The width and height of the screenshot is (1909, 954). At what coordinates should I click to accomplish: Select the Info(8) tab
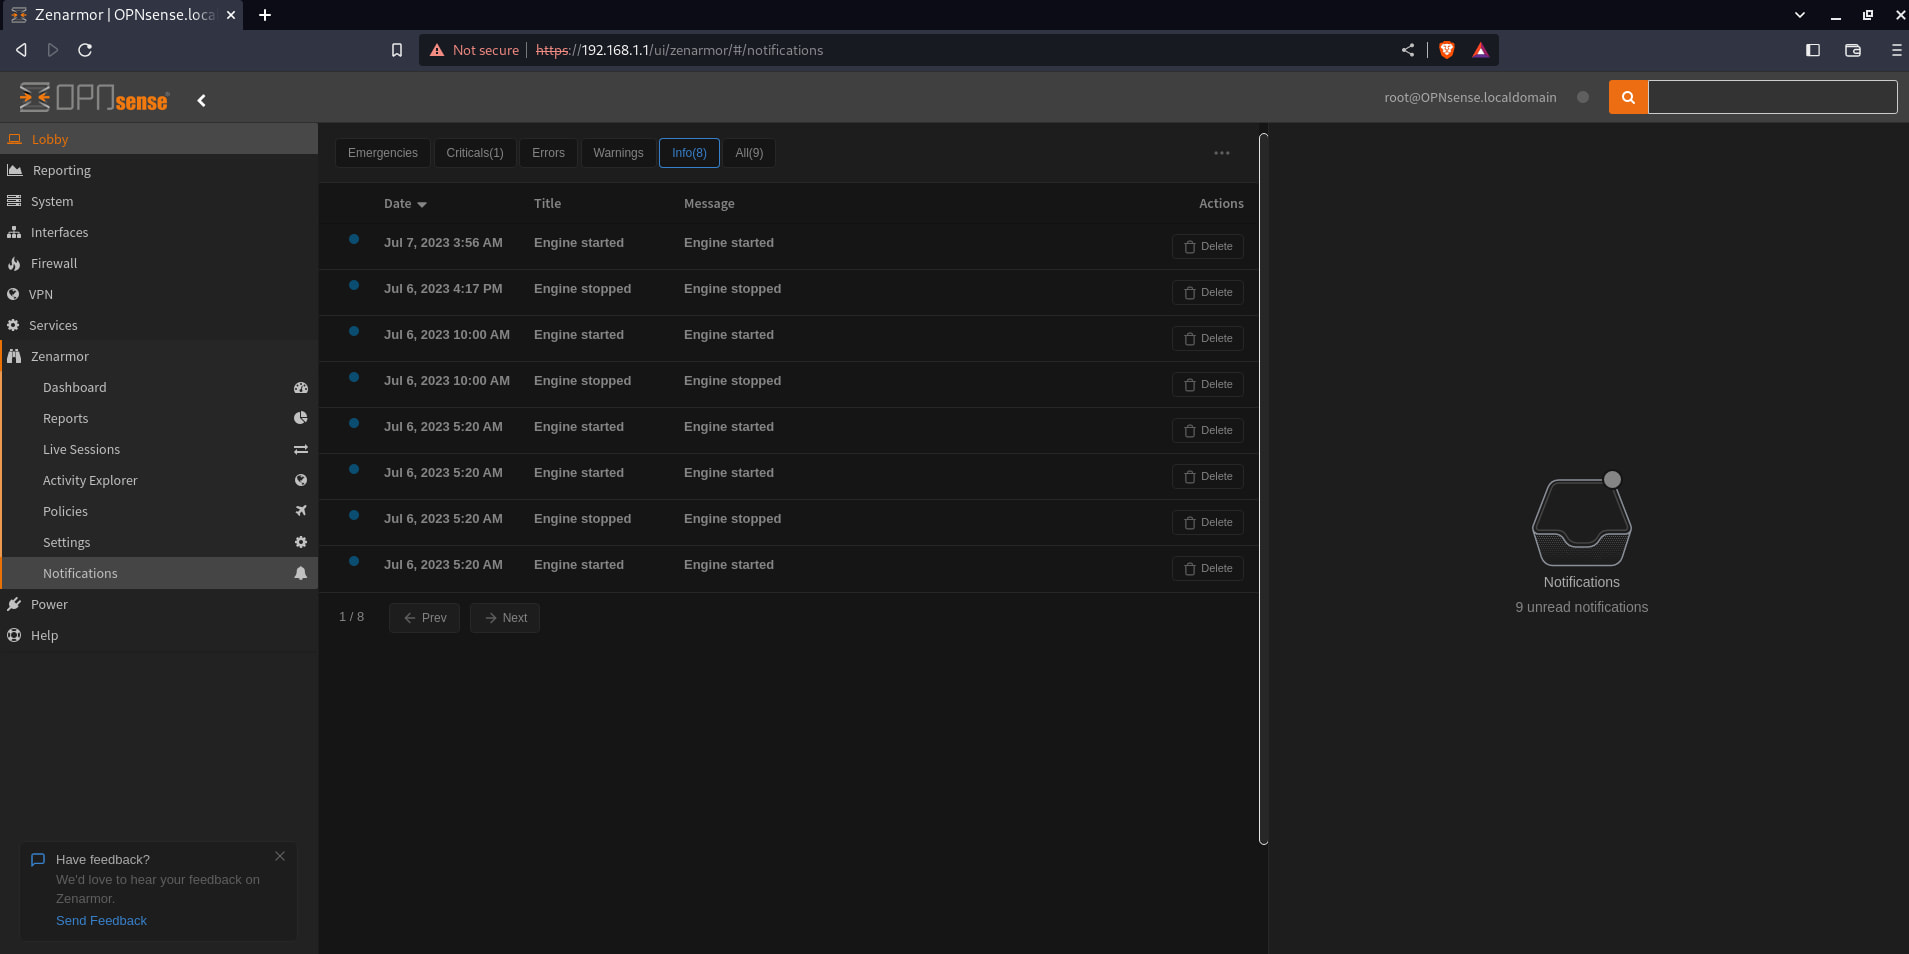tap(689, 153)
